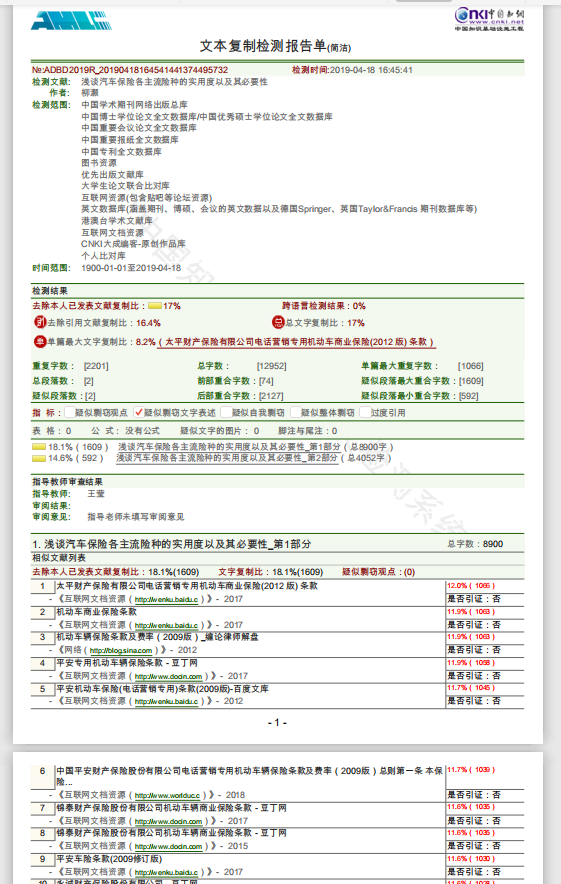Open docin.com link in row 7

[x=169, y=821]
